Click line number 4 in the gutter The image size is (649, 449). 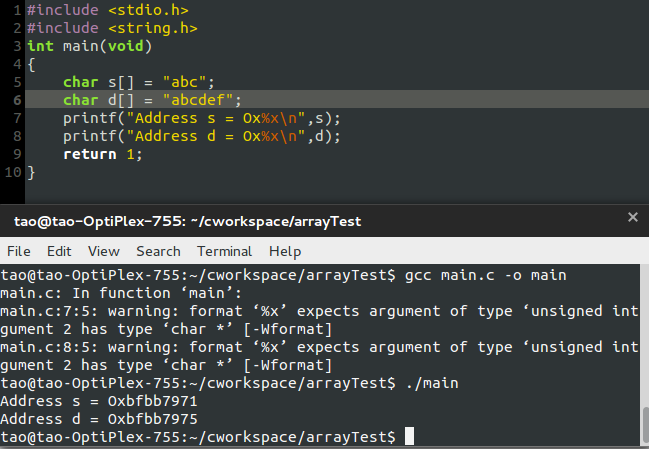(17, 64)
